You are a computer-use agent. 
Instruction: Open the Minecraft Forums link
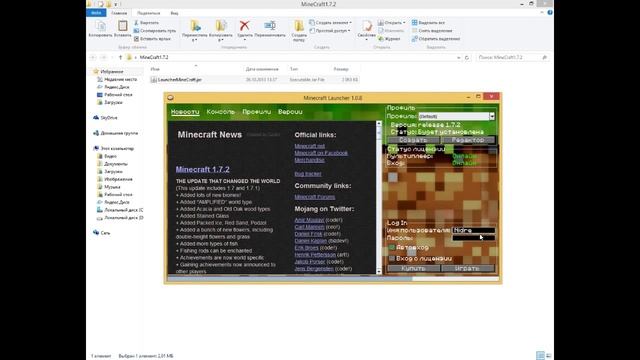coord(315,197)
